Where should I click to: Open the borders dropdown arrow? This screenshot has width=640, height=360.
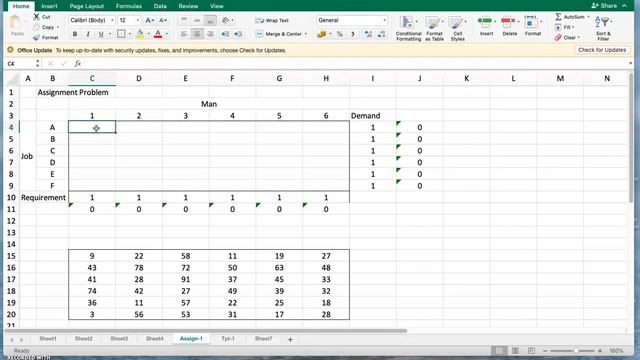pos(130,34)
